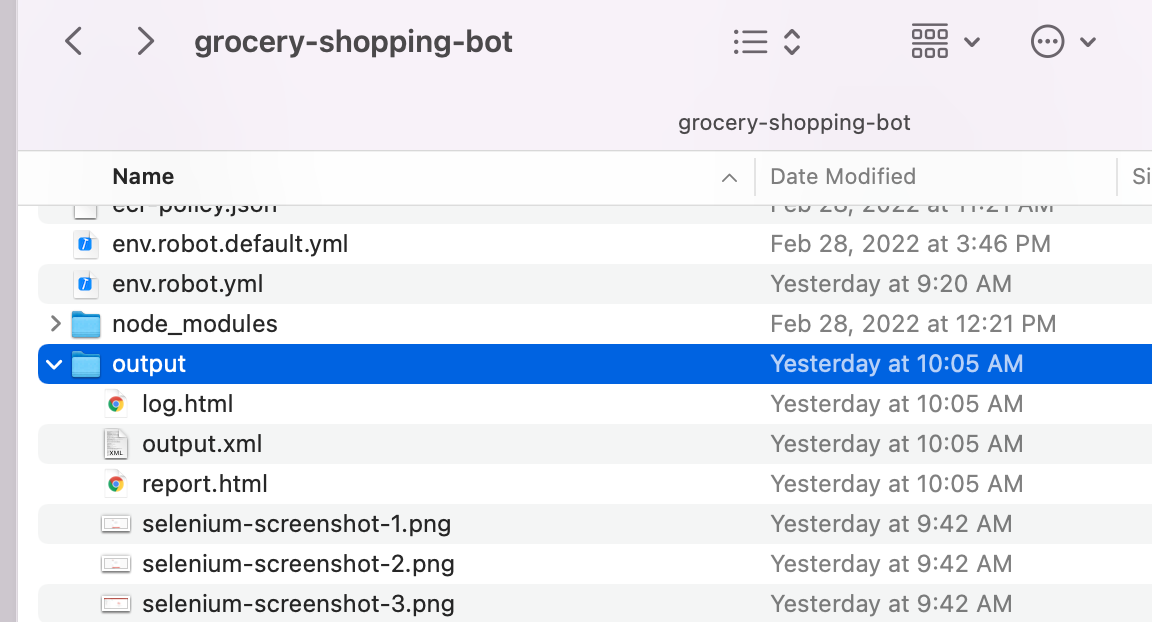Select the output.xml file name

[202, 444]
